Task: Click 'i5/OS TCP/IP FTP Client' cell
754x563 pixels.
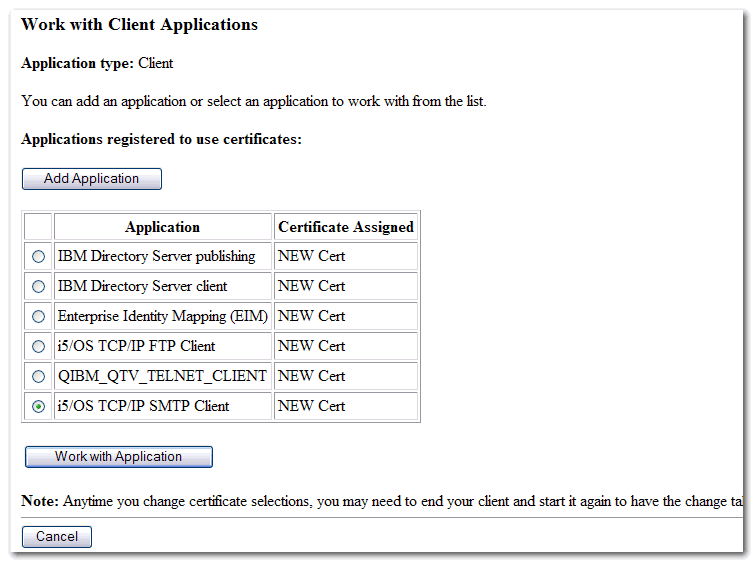Action: [x=163, y=346]
